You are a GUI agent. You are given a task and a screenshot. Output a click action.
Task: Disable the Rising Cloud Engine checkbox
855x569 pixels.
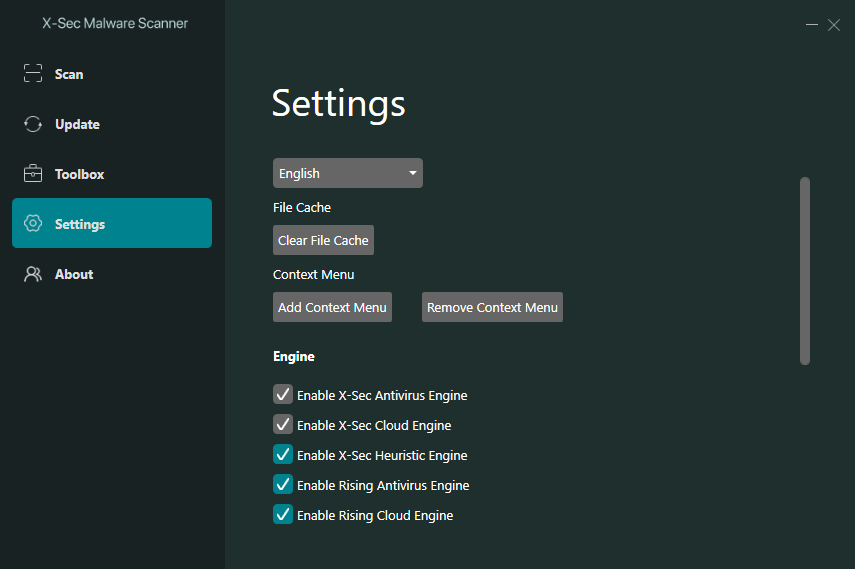(x=283, y=515)
